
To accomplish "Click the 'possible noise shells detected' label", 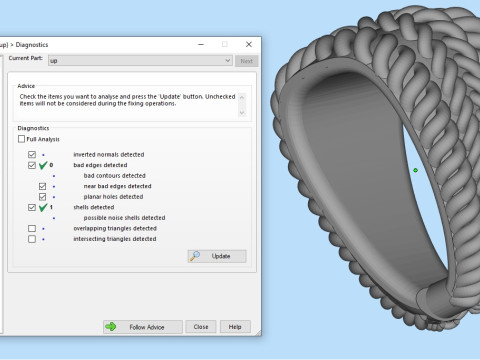I will 124,218.
